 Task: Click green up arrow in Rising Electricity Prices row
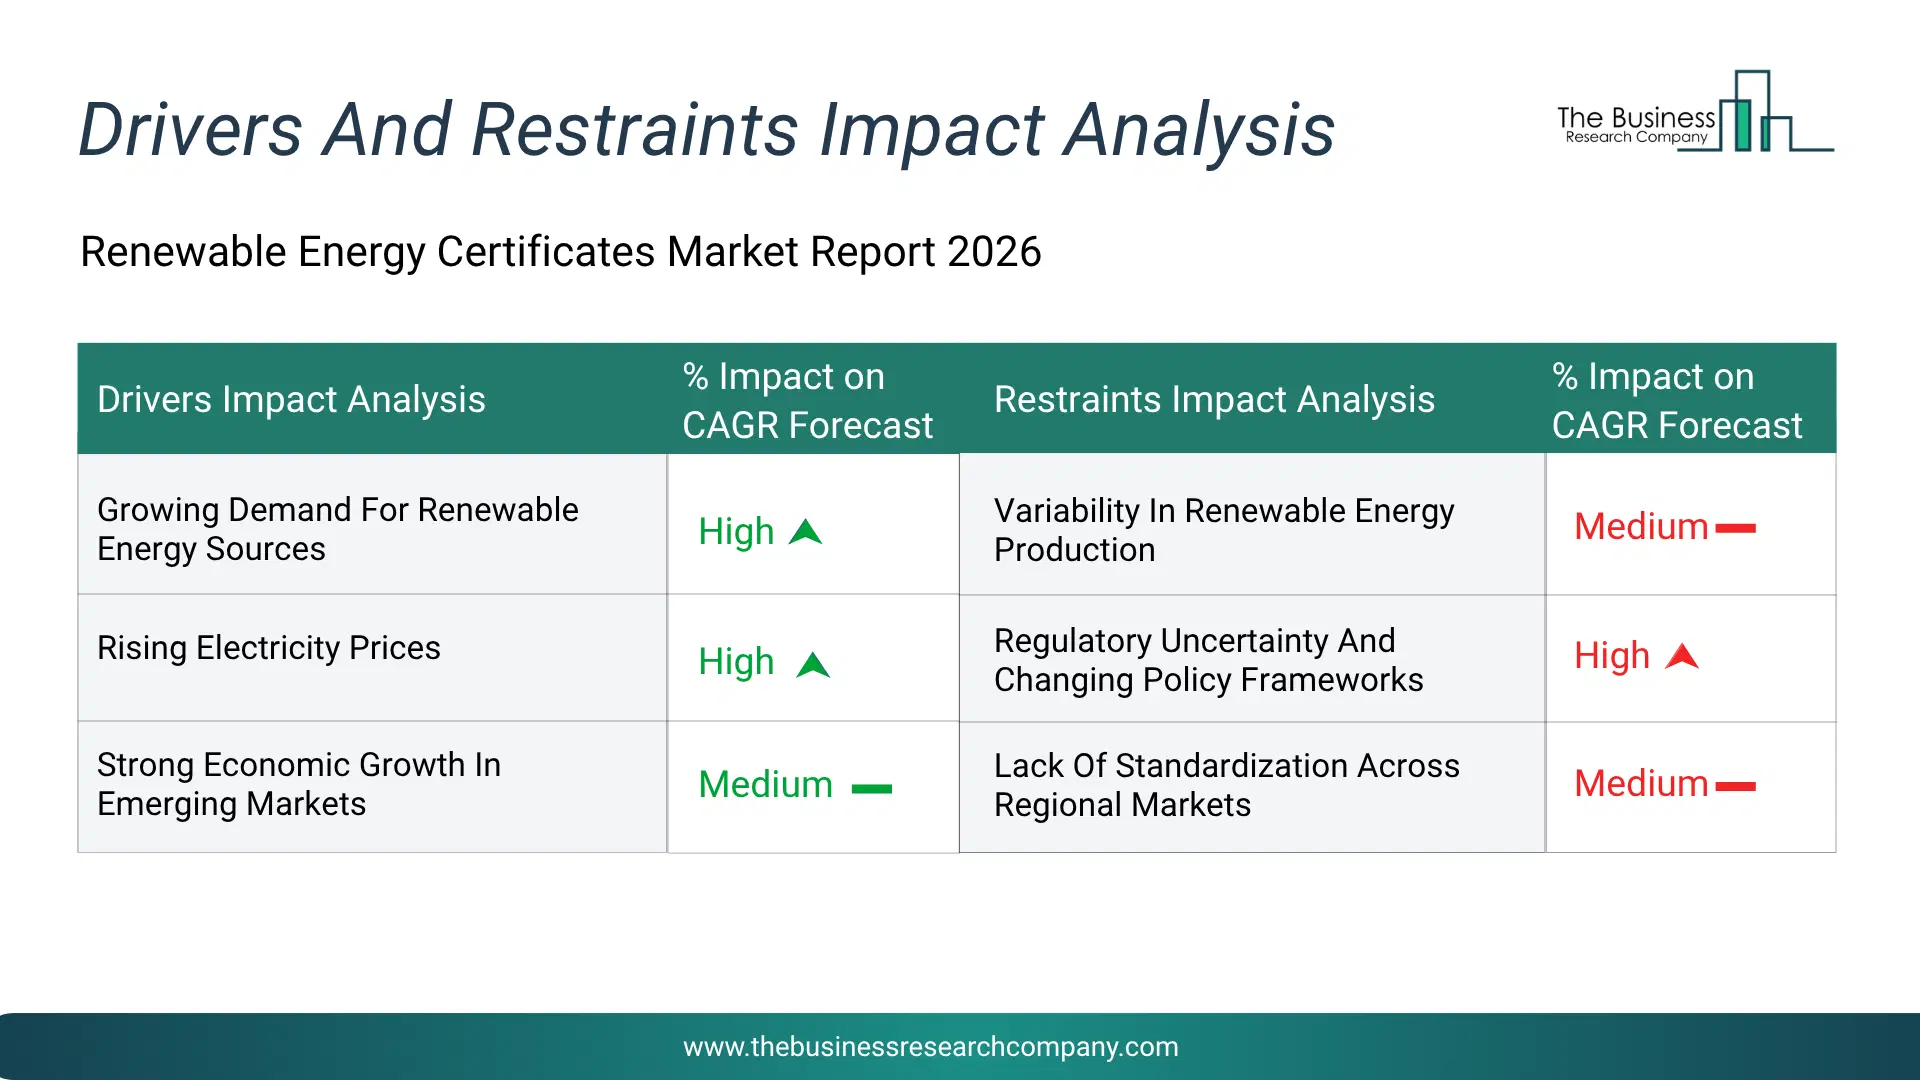pyautogui.click(x=813, y=665)
